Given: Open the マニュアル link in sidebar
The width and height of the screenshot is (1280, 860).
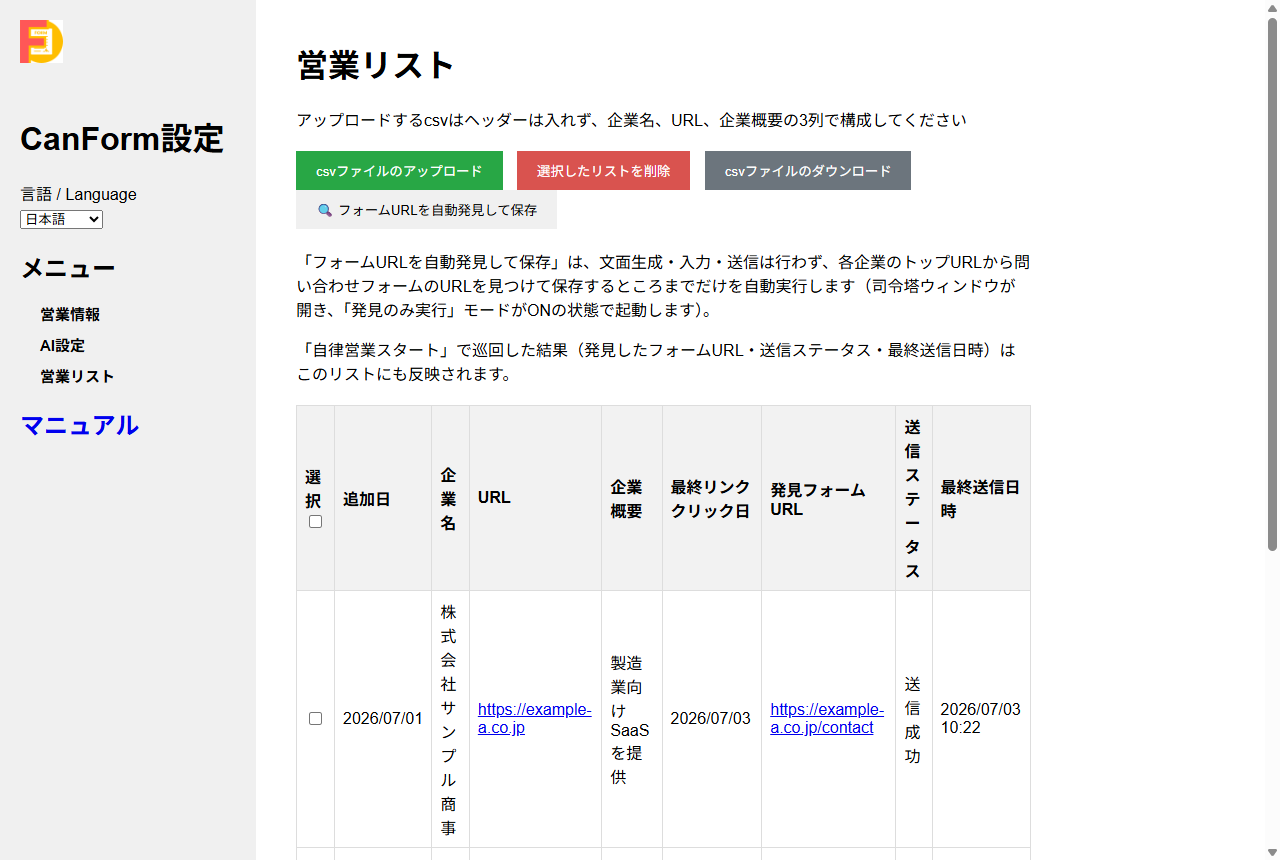Looking at the screenshot, I should point(79,425).
